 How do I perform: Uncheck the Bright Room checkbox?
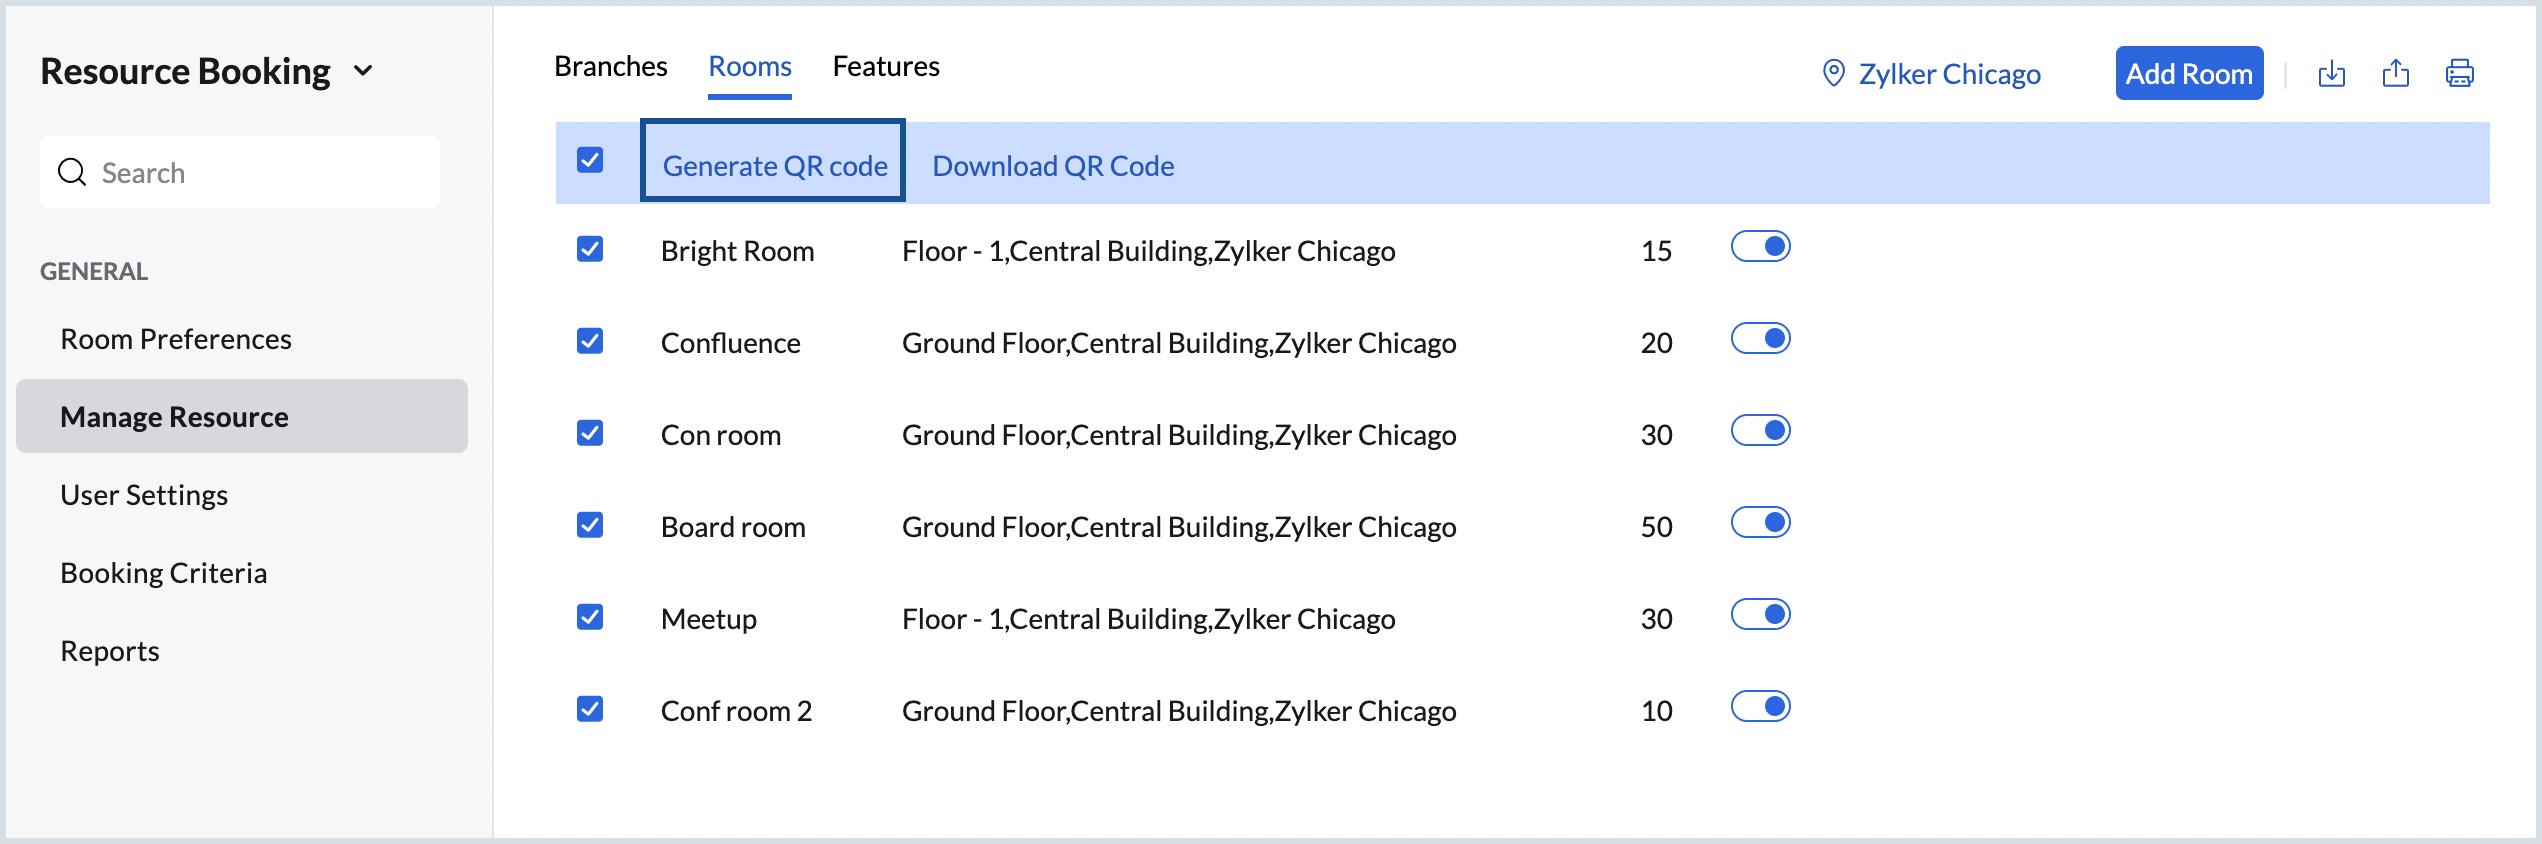[x=590, y=249]
